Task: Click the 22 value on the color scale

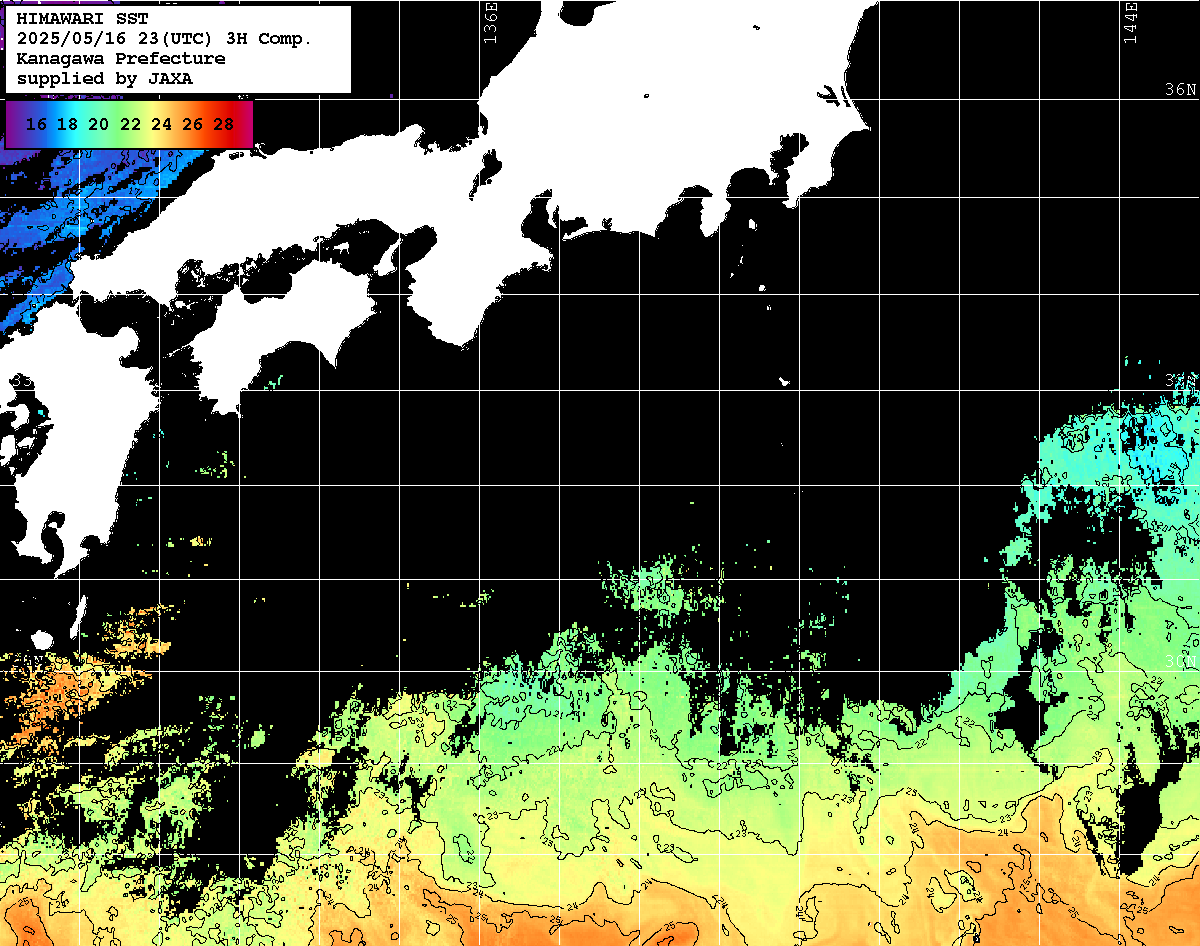Action: coord(130,125)
